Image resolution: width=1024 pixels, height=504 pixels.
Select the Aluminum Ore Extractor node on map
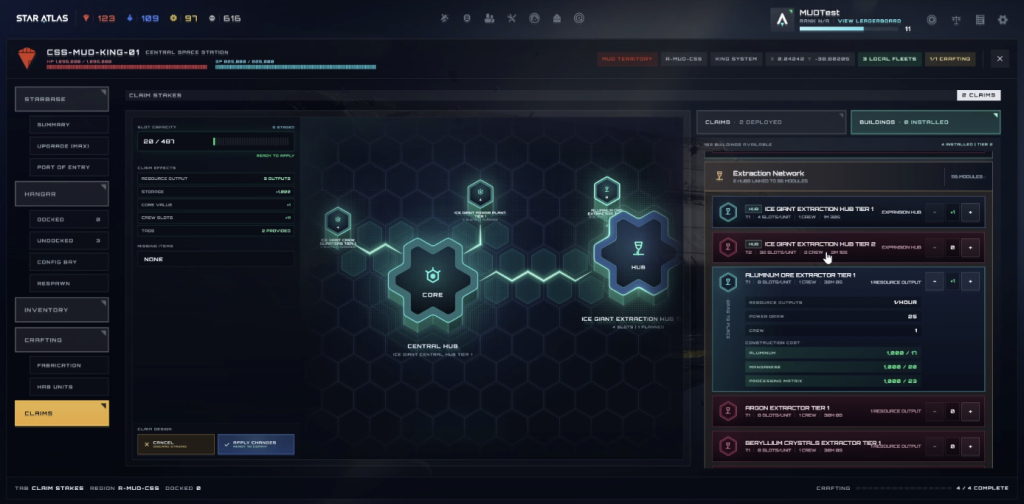point(607,189)
